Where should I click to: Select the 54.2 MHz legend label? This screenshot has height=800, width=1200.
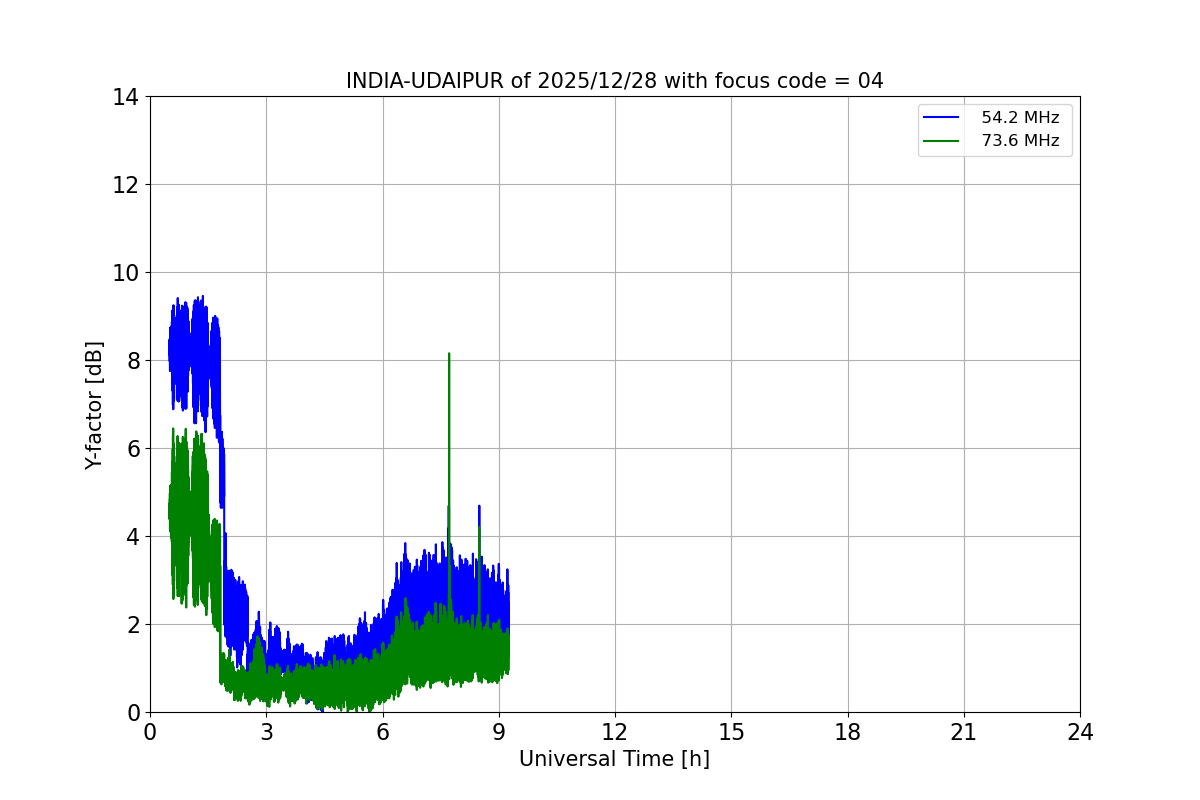[1020, 118]
